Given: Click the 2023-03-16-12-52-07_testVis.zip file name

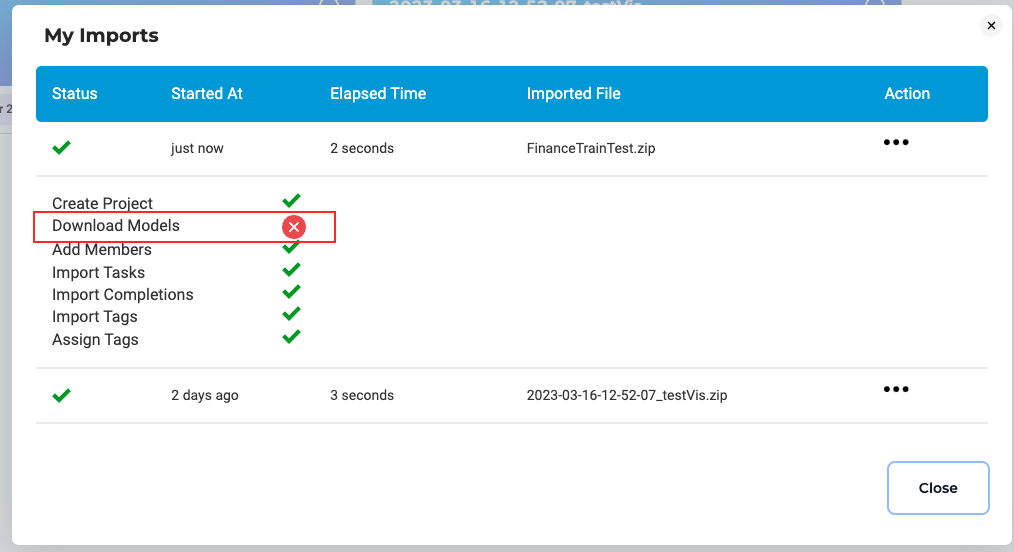Looking at the screenshot, I should [x=626, y=395].
